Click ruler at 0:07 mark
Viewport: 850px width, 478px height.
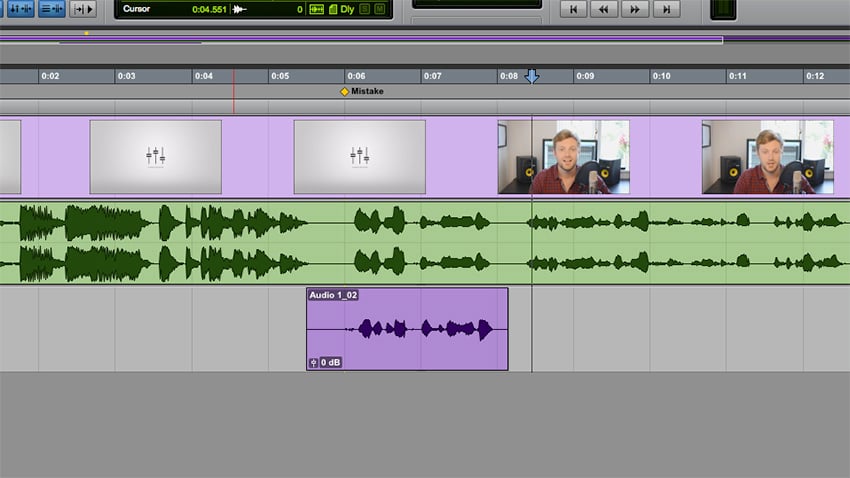point(432,76)
